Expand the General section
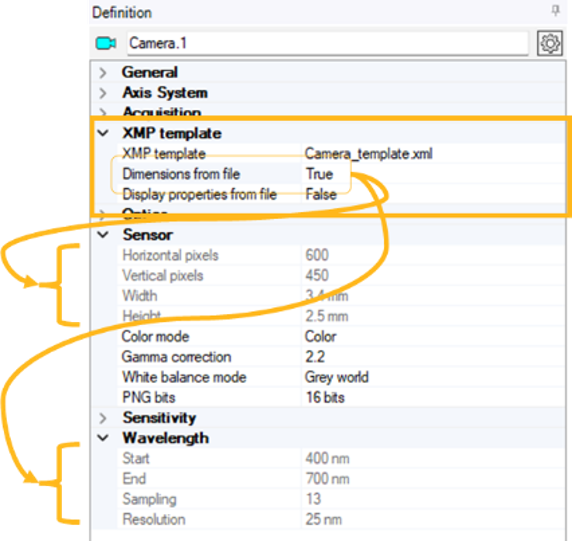 coord(103,73)
